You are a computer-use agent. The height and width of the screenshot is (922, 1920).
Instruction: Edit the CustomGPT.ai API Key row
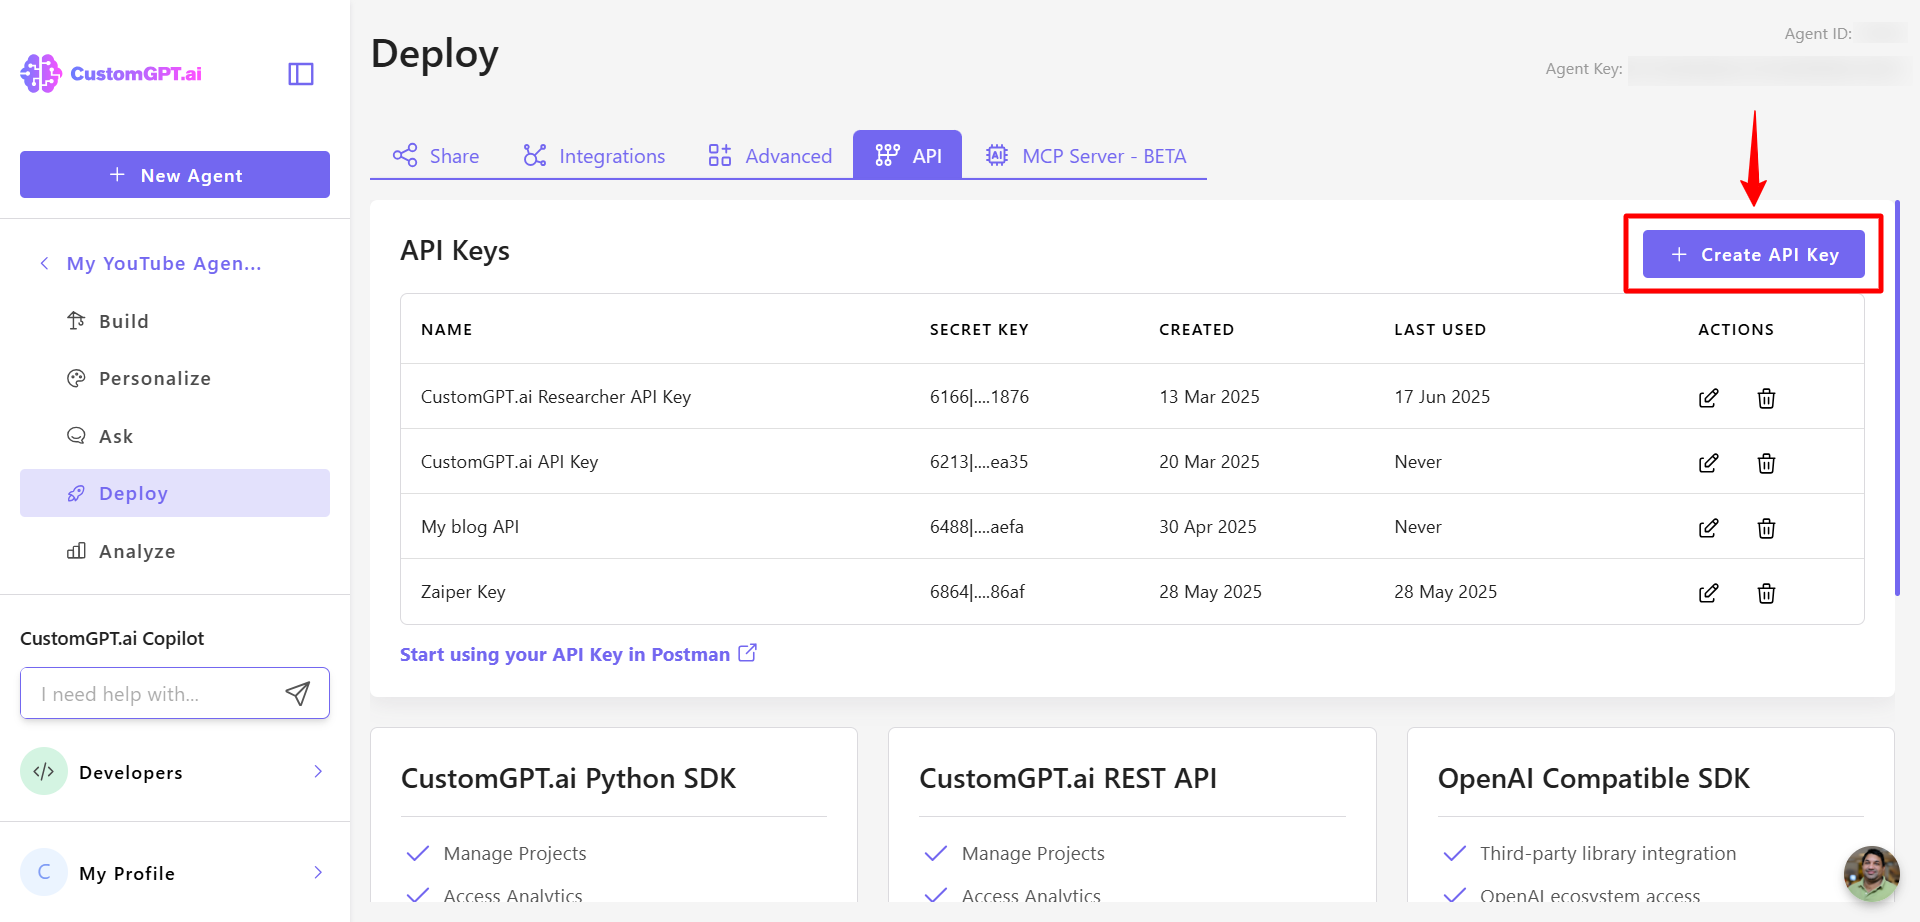(x=1709, y=463)
